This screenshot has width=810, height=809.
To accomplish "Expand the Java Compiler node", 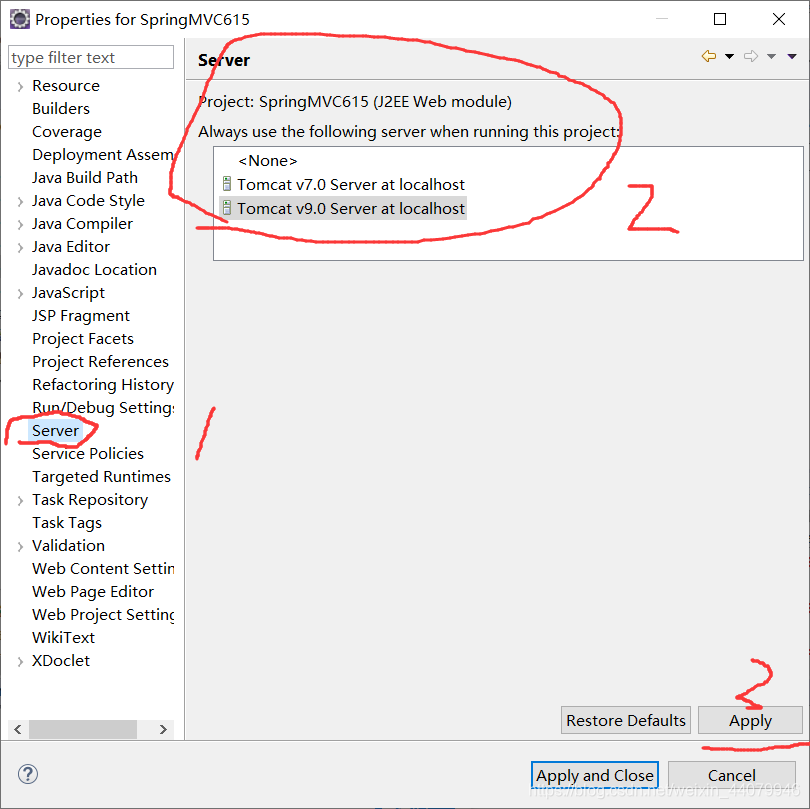I will pos(20,224).
